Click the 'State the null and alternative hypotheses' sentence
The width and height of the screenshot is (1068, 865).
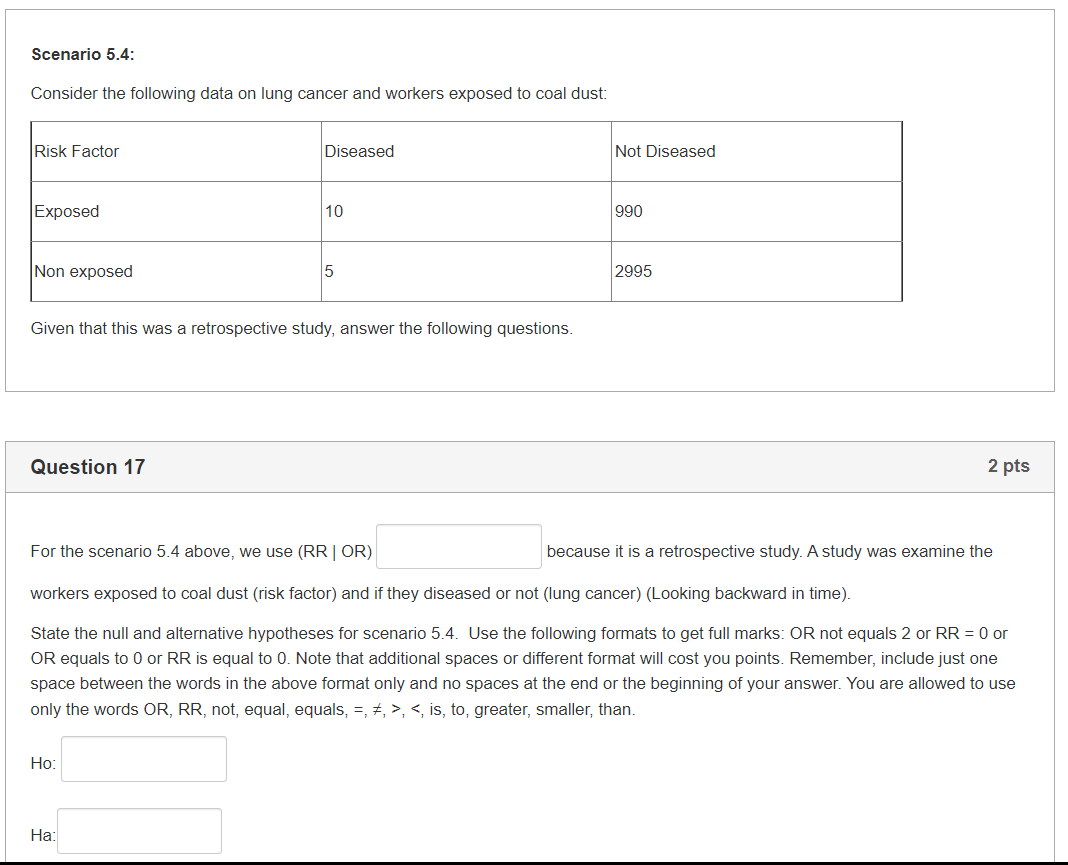(245, 633)
